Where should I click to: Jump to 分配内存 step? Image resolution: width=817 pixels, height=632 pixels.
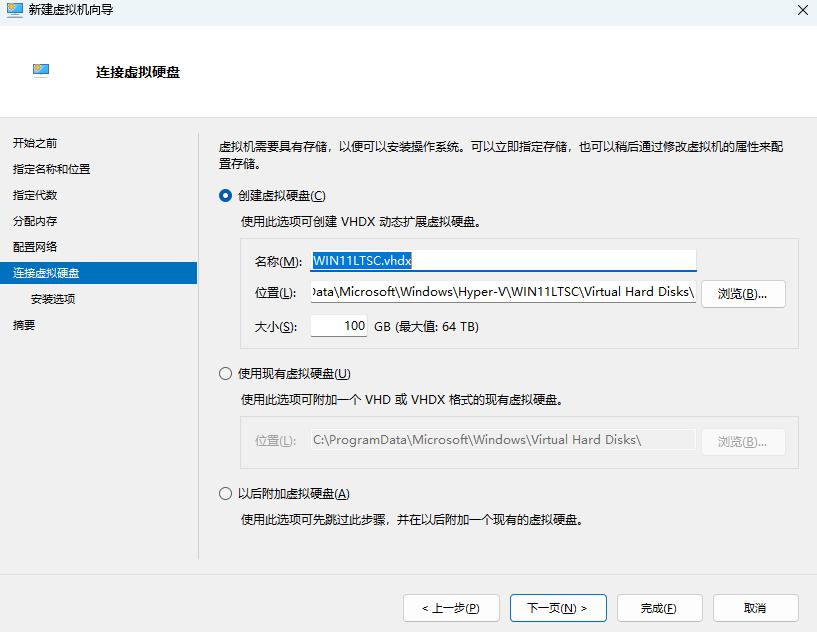(x=35, y=221)
